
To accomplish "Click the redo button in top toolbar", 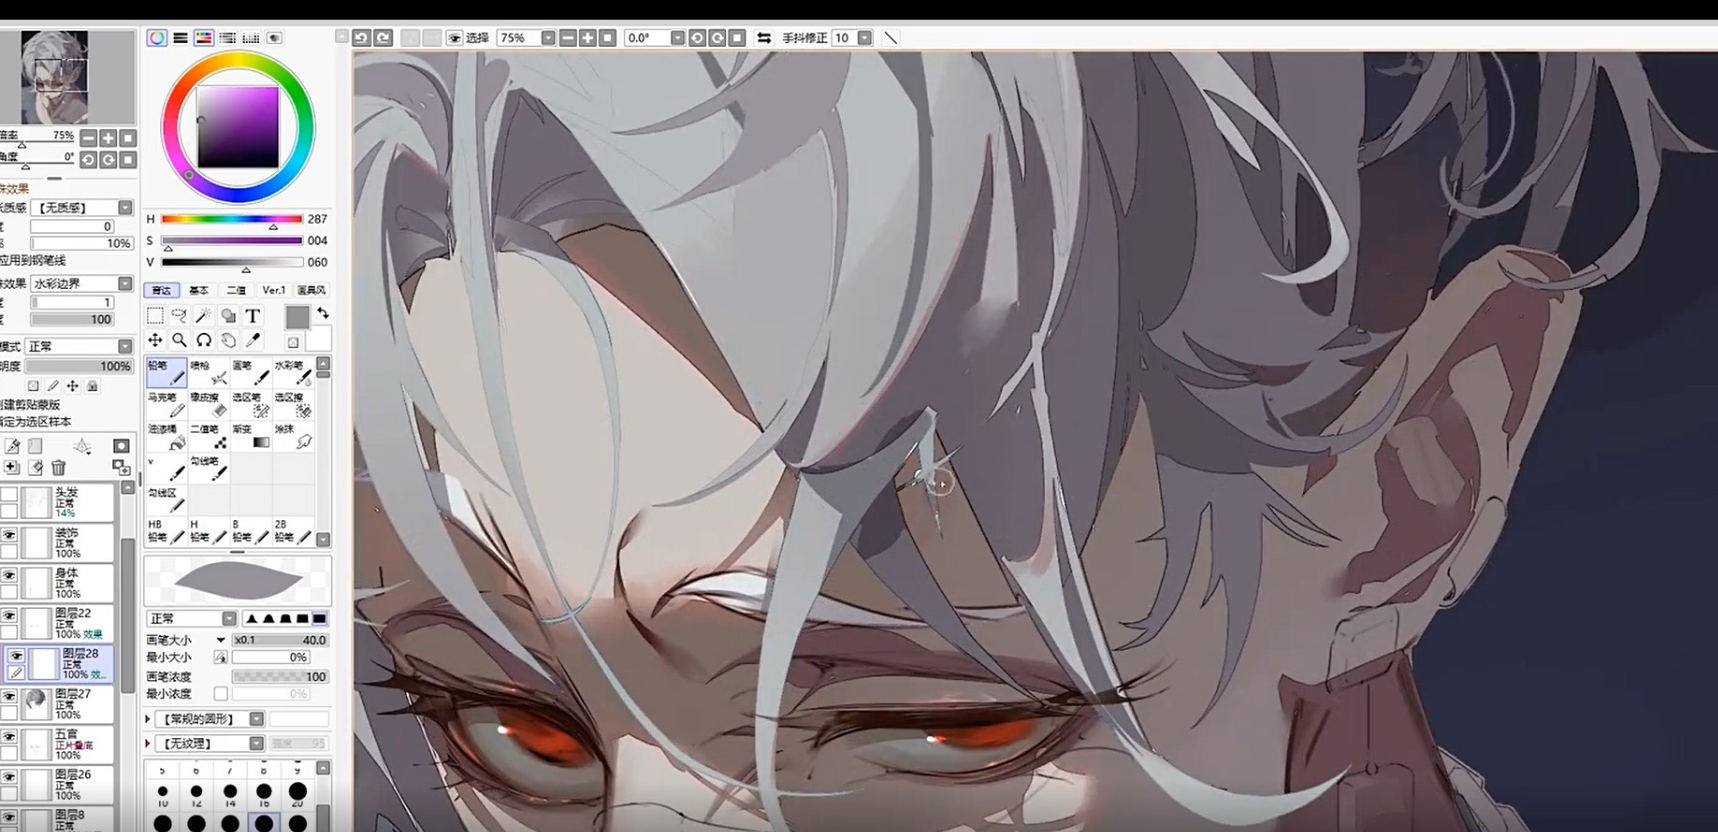I will point(383,38).
